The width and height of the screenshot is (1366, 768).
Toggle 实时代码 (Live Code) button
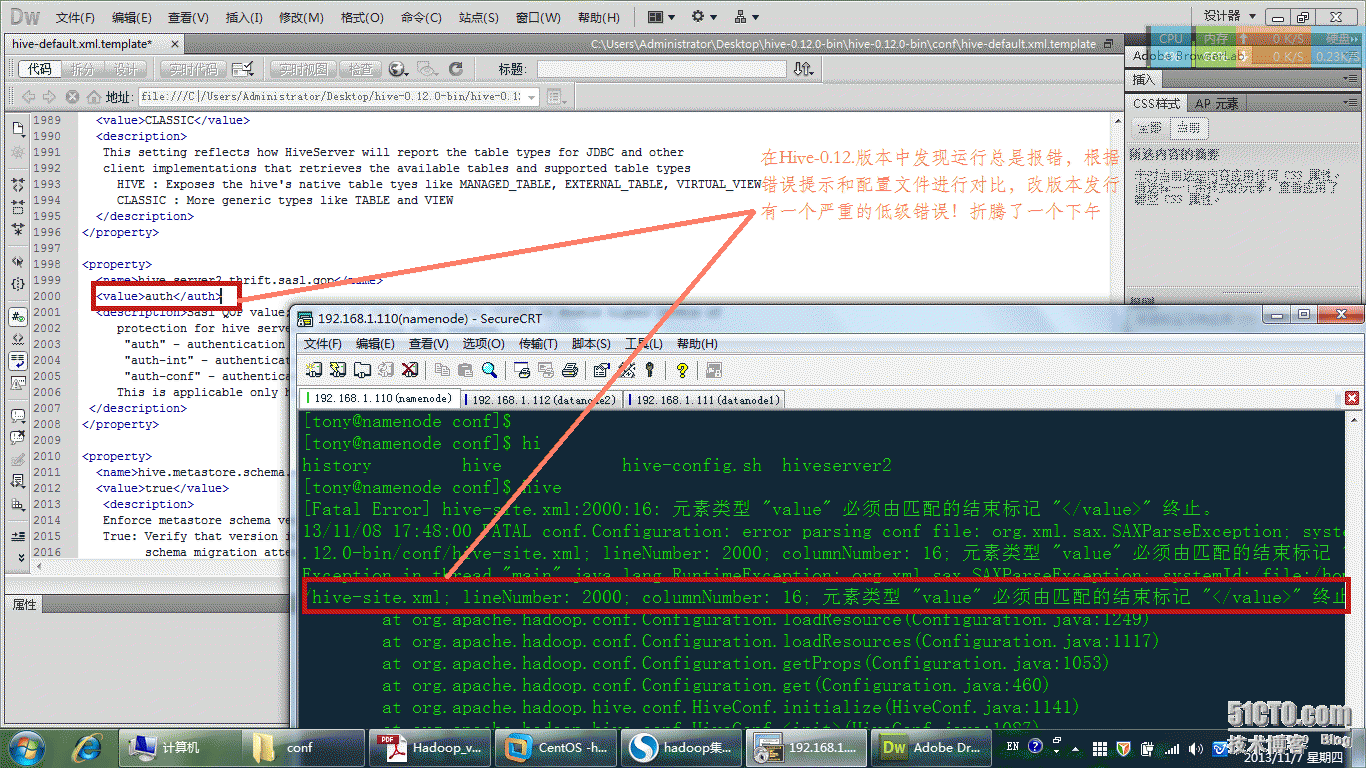click(x=193, y=69)
